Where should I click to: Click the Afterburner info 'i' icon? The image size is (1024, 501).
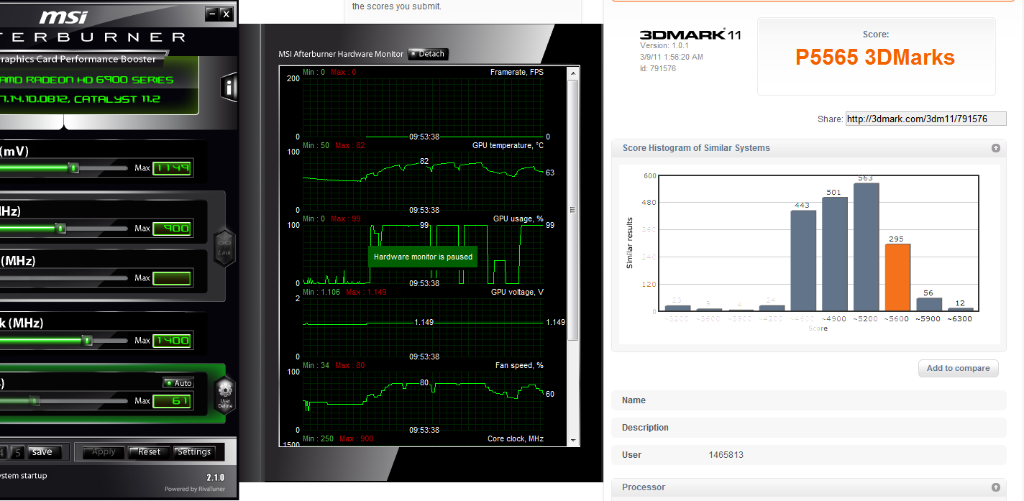(x=230, y=87)
